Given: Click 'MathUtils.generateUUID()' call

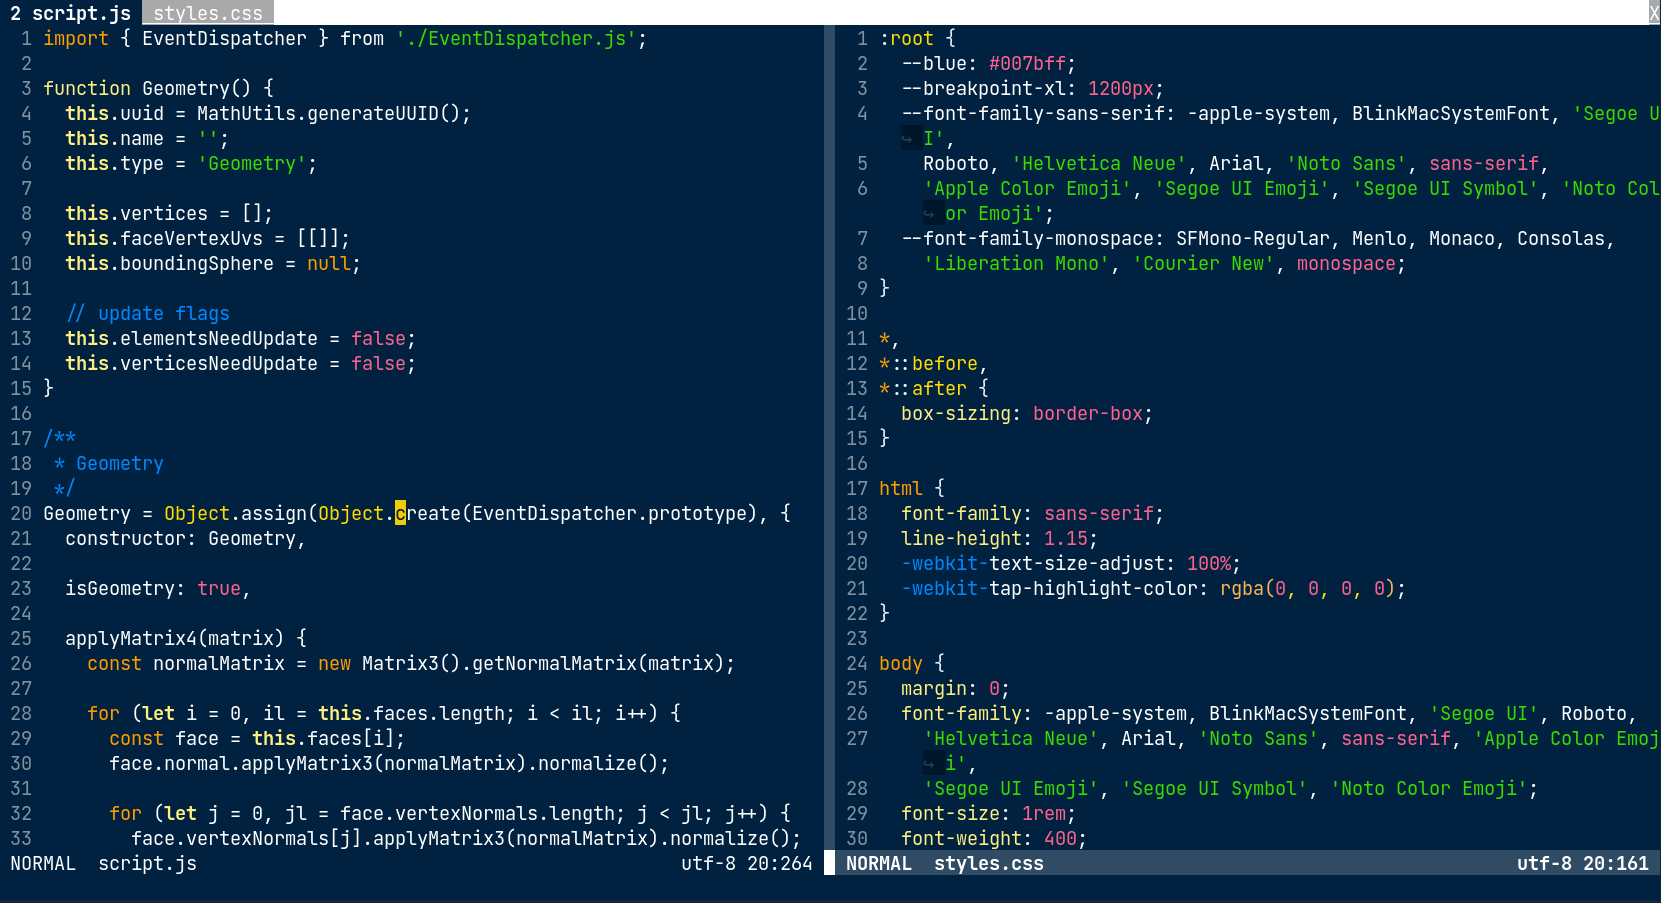Looking at the screenshot, I should pyautogui.click(x=328, y=113).
